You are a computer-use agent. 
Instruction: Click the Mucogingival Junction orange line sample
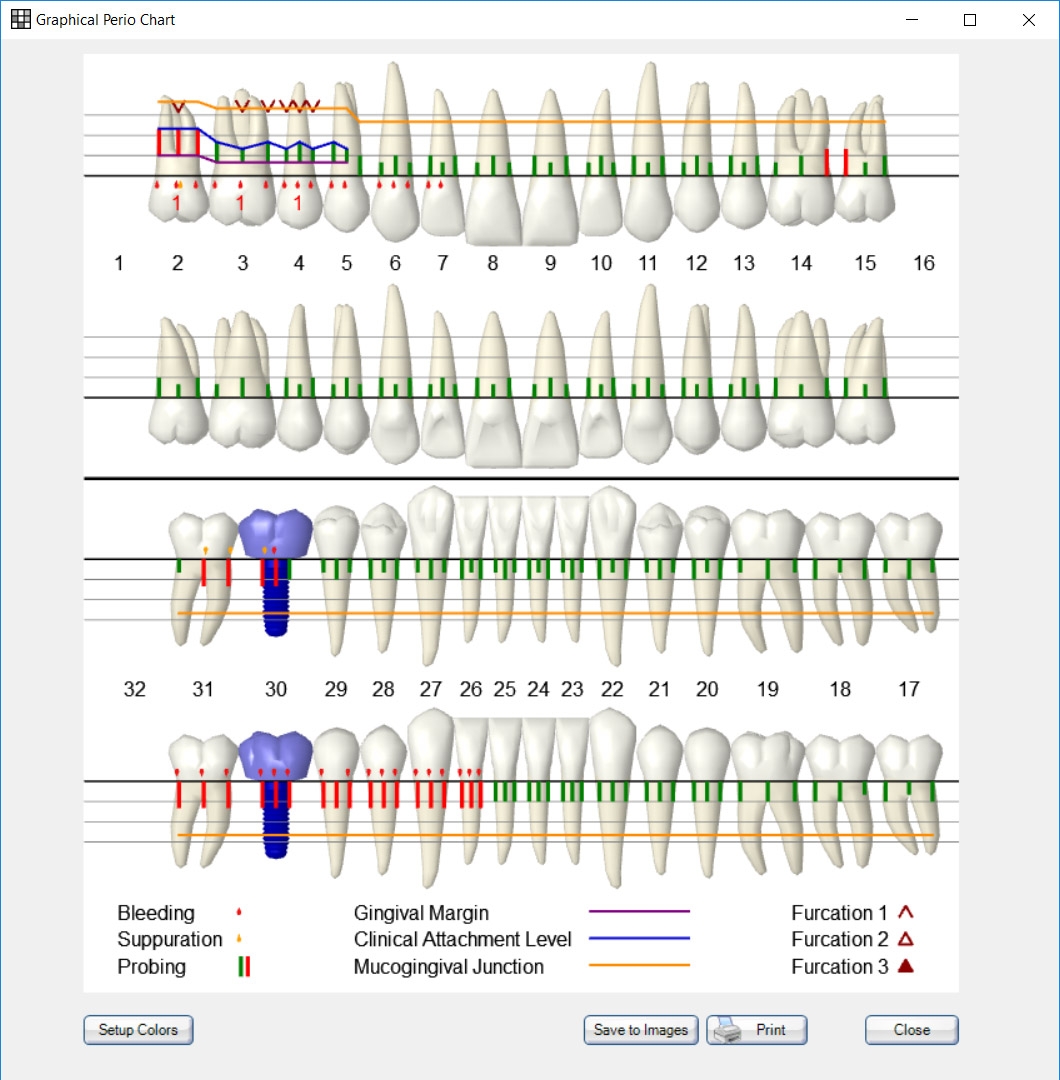[640, 967]
